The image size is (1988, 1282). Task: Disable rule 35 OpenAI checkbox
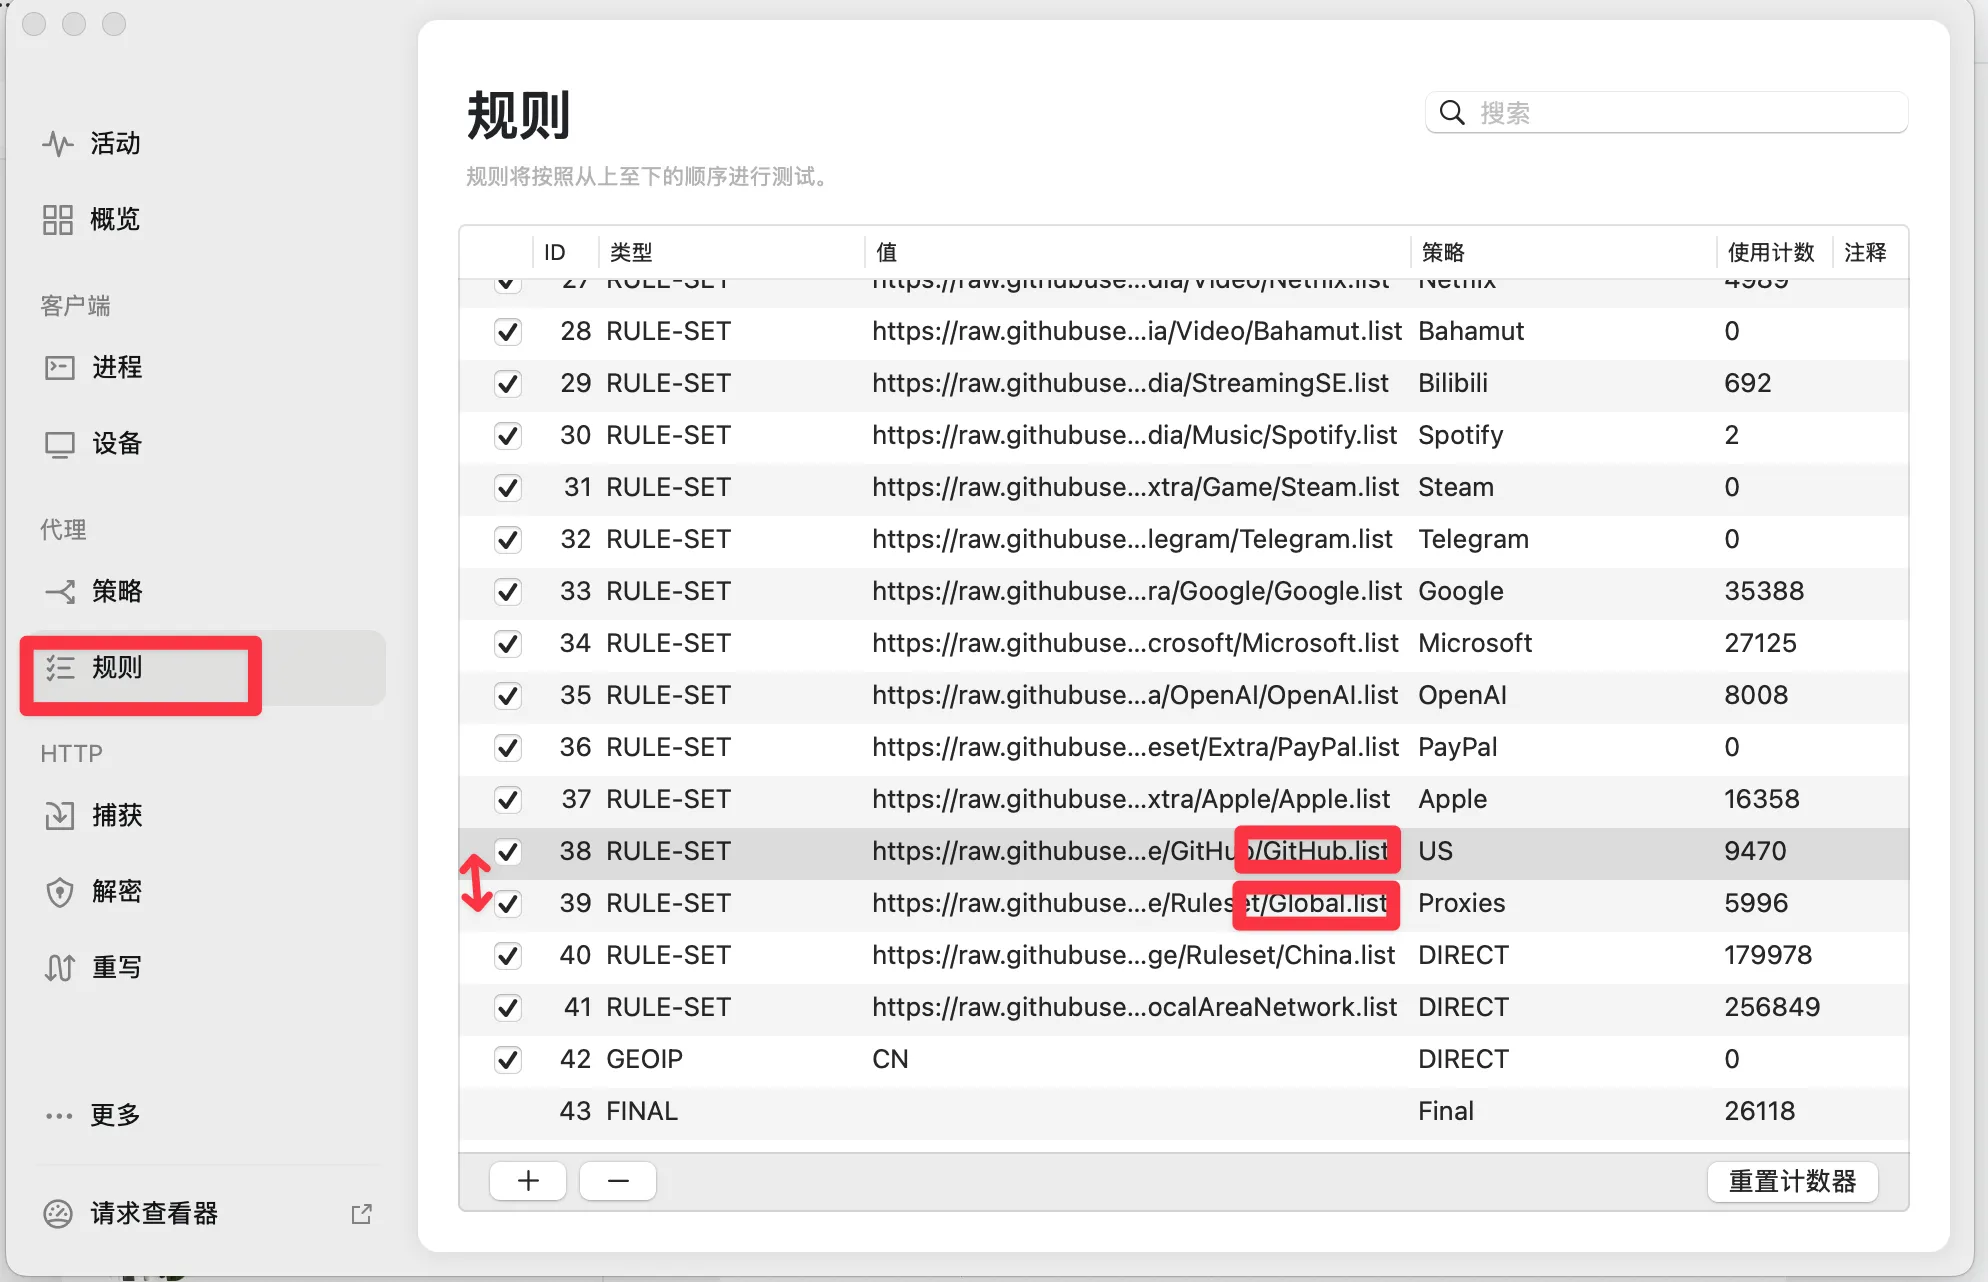tap(508, 696)
